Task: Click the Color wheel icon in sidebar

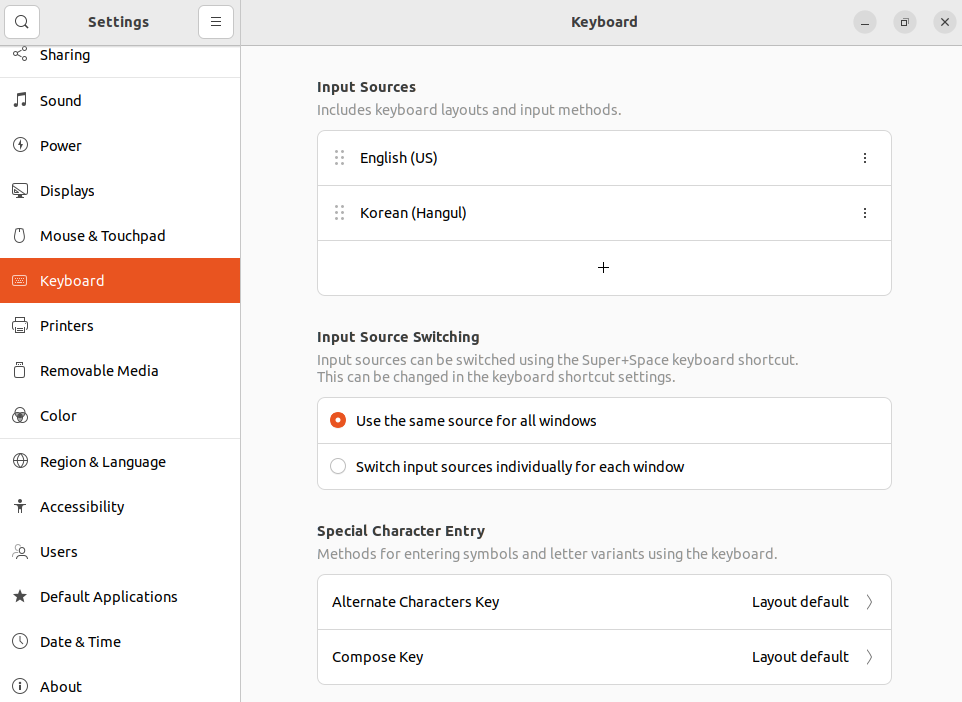Action: pyautogui.click(x=20, y=415)
